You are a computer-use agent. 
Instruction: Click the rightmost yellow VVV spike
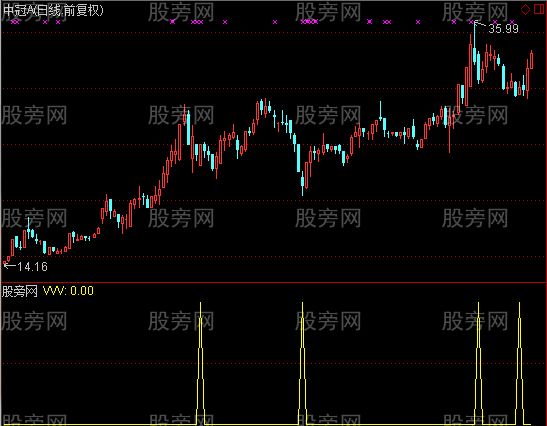[519, 363]
